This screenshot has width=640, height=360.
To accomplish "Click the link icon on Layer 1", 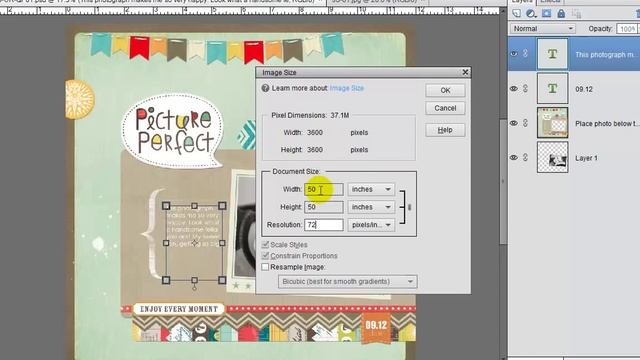I will (x=526, y=157).
